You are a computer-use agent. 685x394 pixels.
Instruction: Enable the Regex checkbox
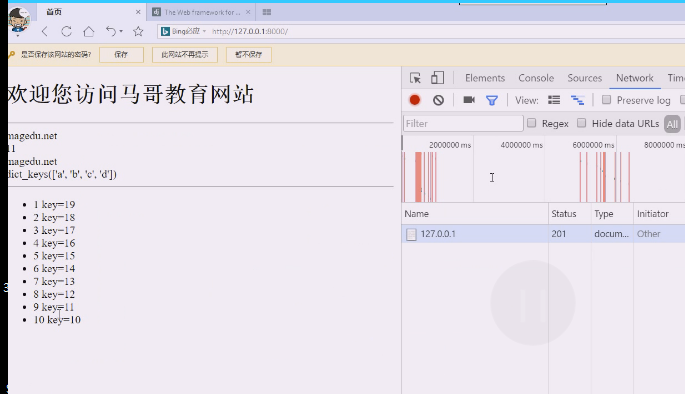532,123
